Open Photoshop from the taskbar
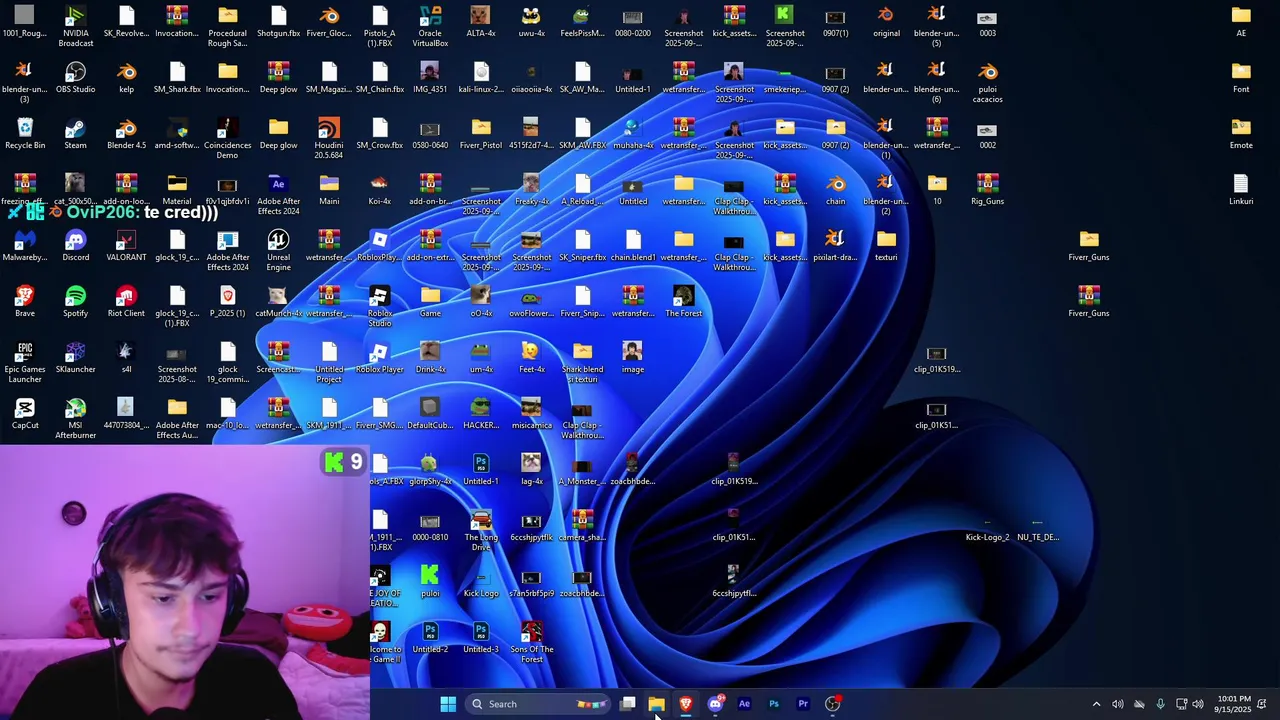 773,704
